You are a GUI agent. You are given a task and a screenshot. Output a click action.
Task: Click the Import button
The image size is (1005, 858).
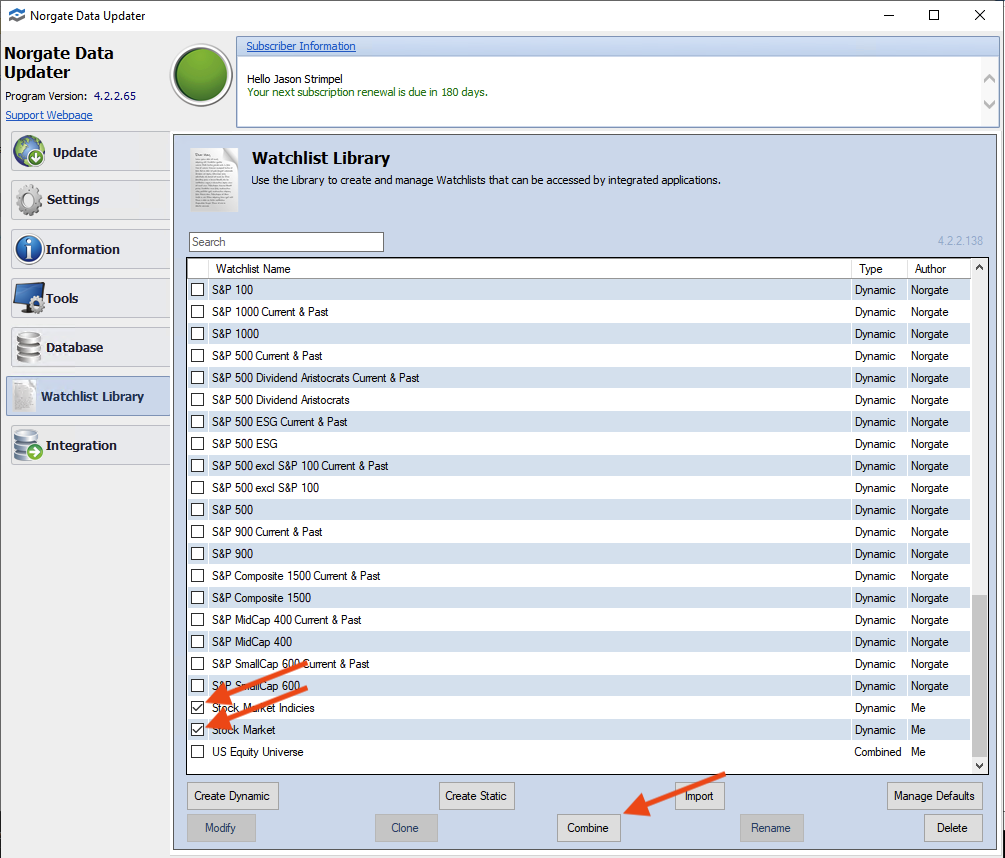coord(699,795)
